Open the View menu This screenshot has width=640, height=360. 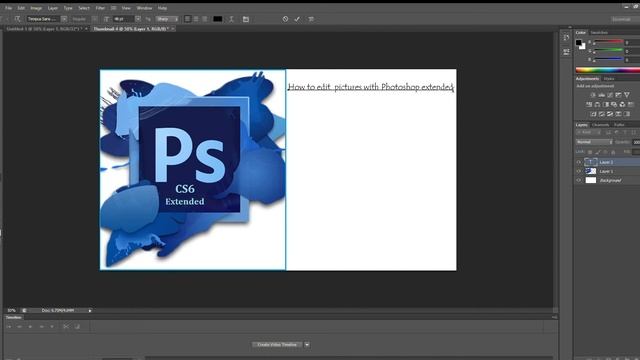126,8
